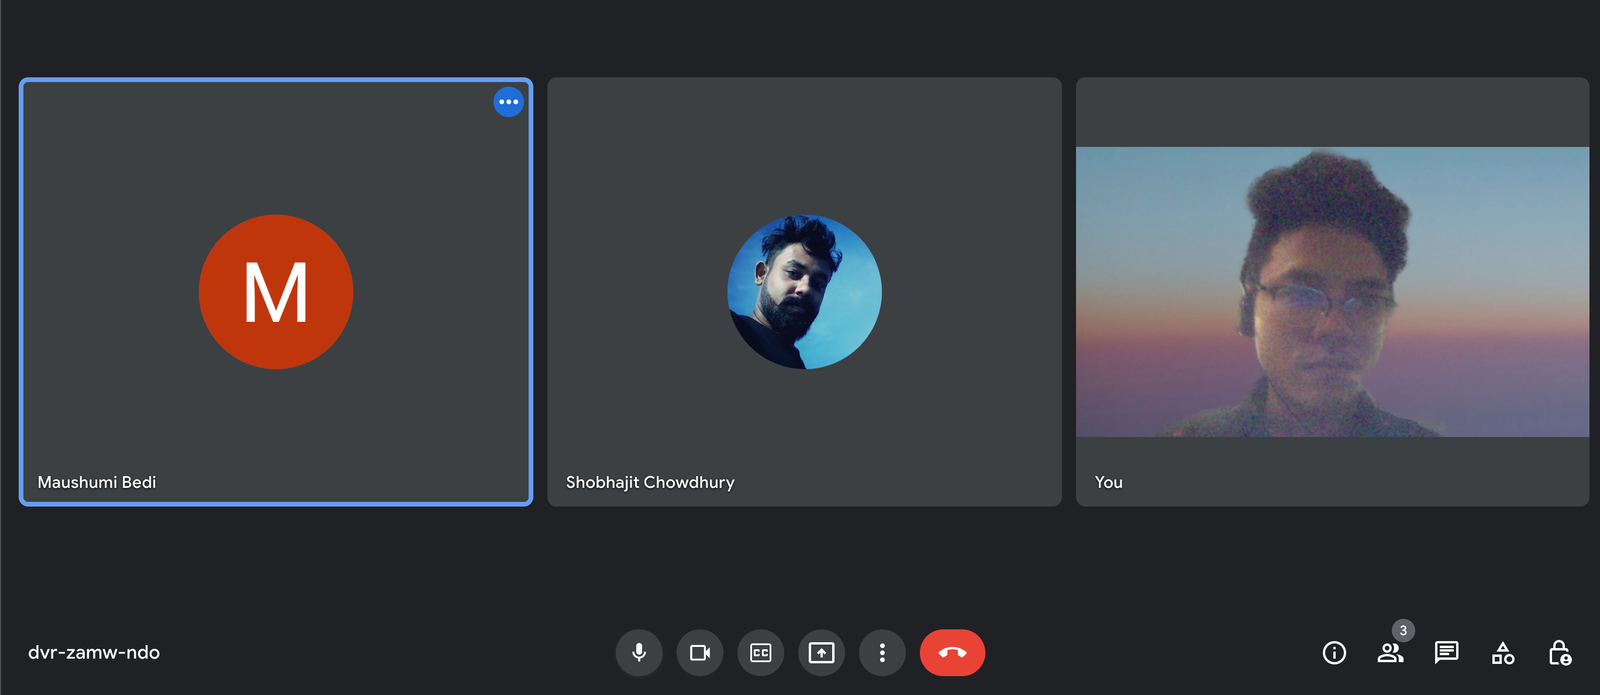Click the participant count badge showing 3
The image size is (1600, 695).
(1403, 631)
